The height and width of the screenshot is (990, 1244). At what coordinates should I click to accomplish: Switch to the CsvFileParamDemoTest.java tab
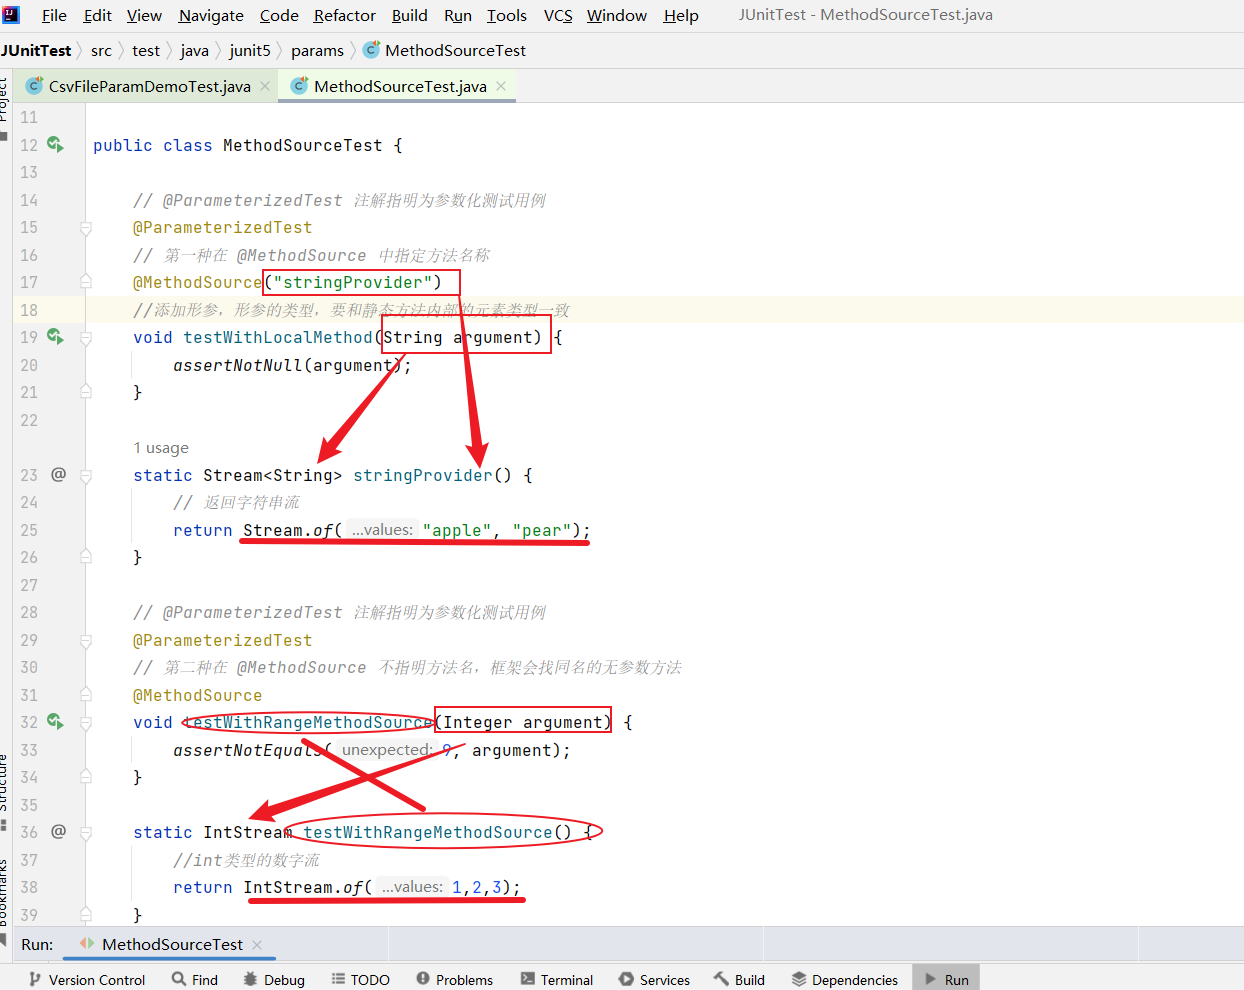coord(149,86)
